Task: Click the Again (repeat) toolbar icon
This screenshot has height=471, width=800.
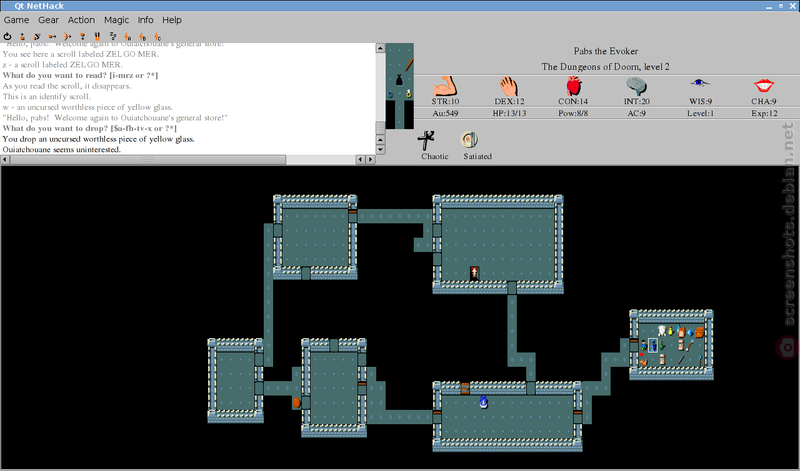Action: point(7,36)
